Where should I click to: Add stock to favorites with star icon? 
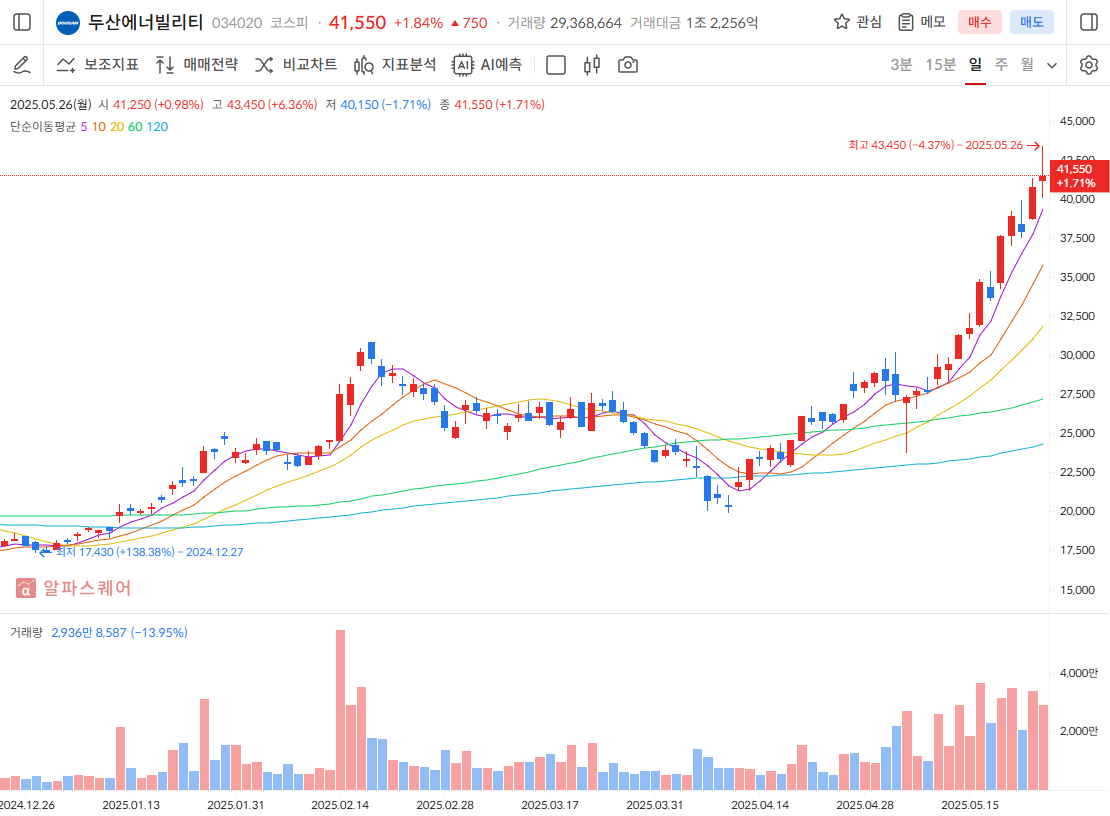click(841, 22)
